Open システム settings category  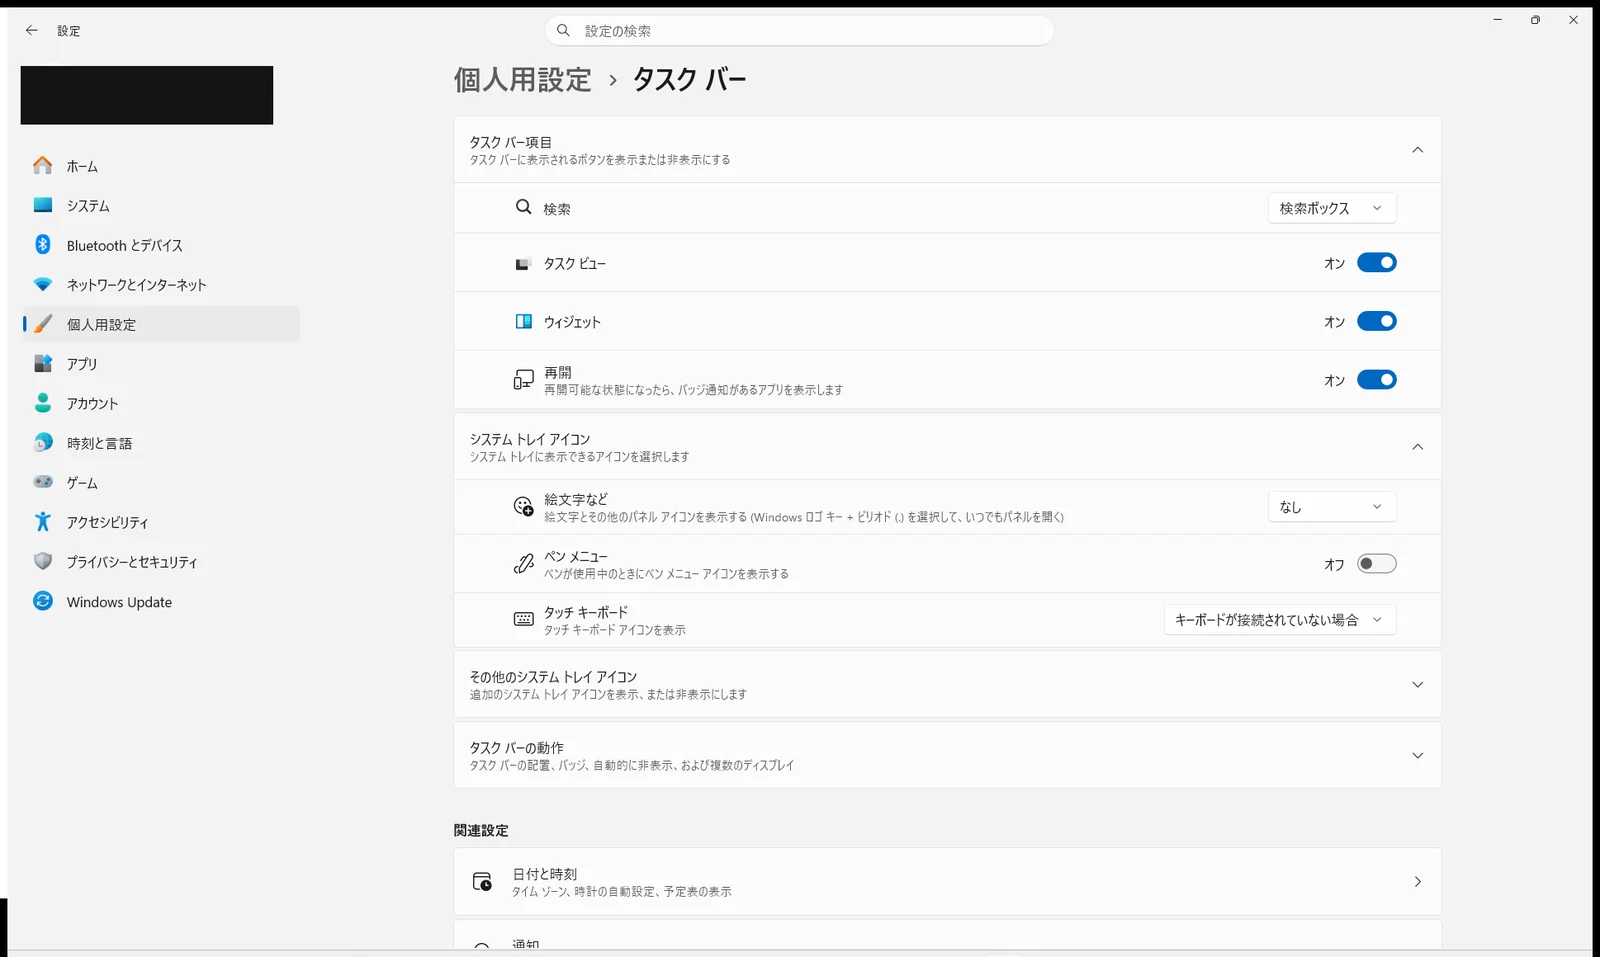click(x=161, y=205)
